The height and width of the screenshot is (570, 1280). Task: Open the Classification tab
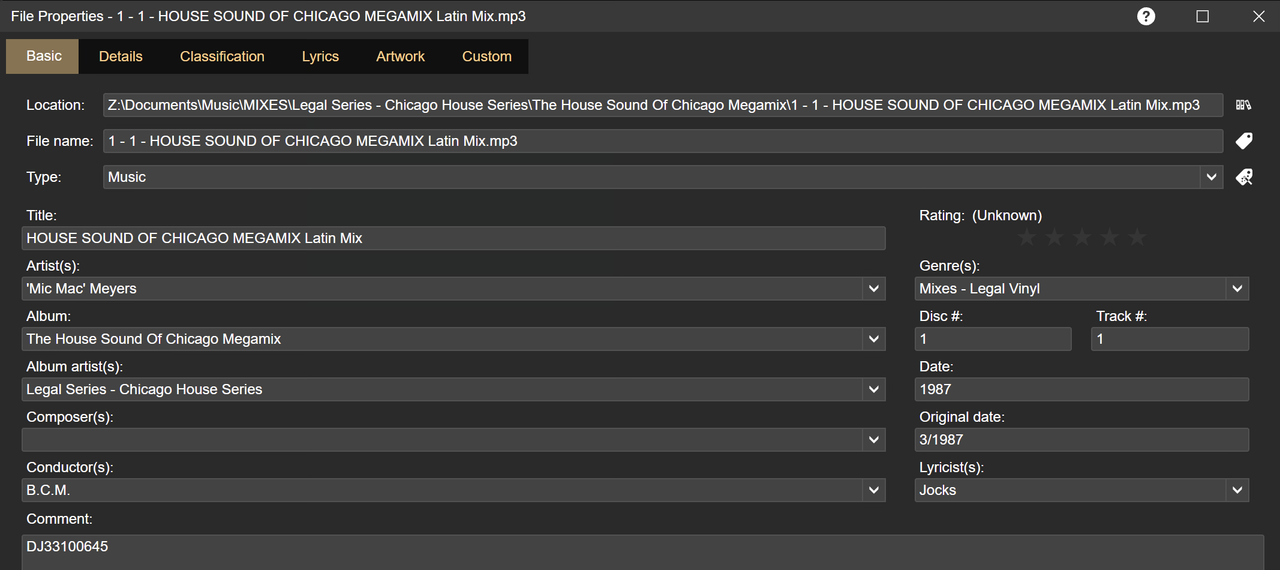coord(222,56)
